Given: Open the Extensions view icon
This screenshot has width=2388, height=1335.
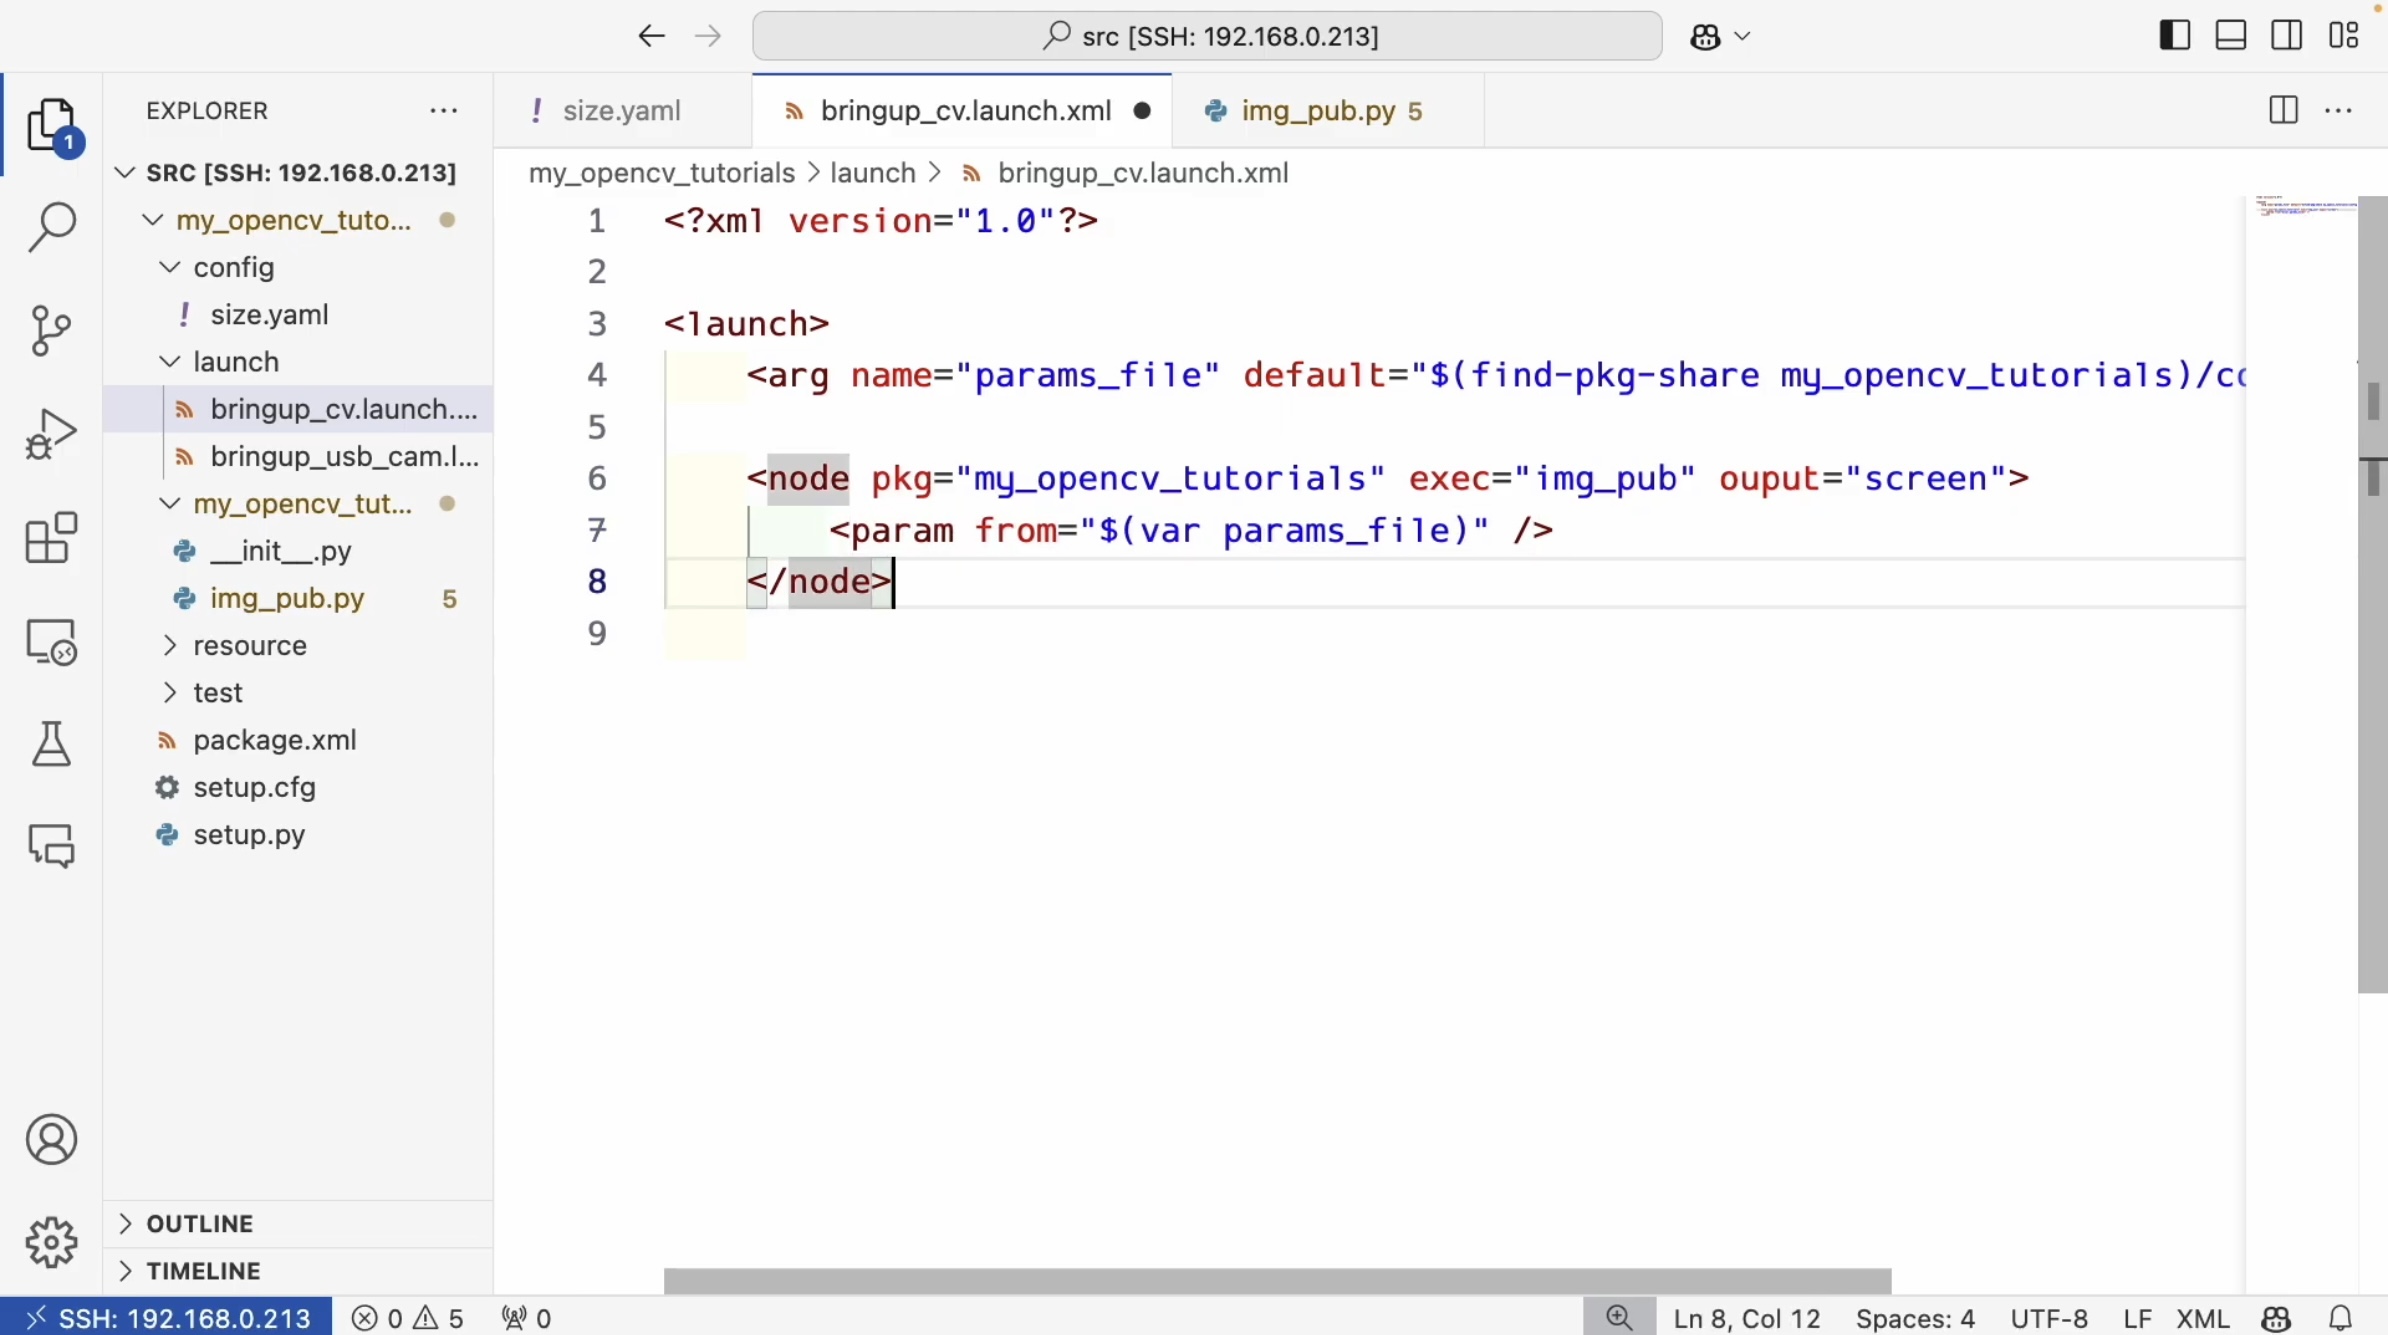Looking at the screenshot, I should [x=51, y=537].
